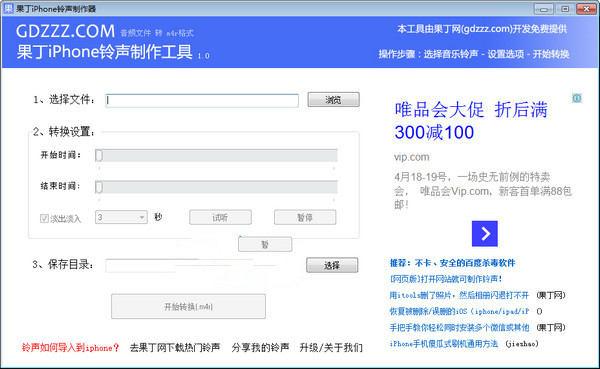This screenshot has width=600, height=369.
Task: Click the 结束时间 slider thumb
Action: tap(99, 188)
